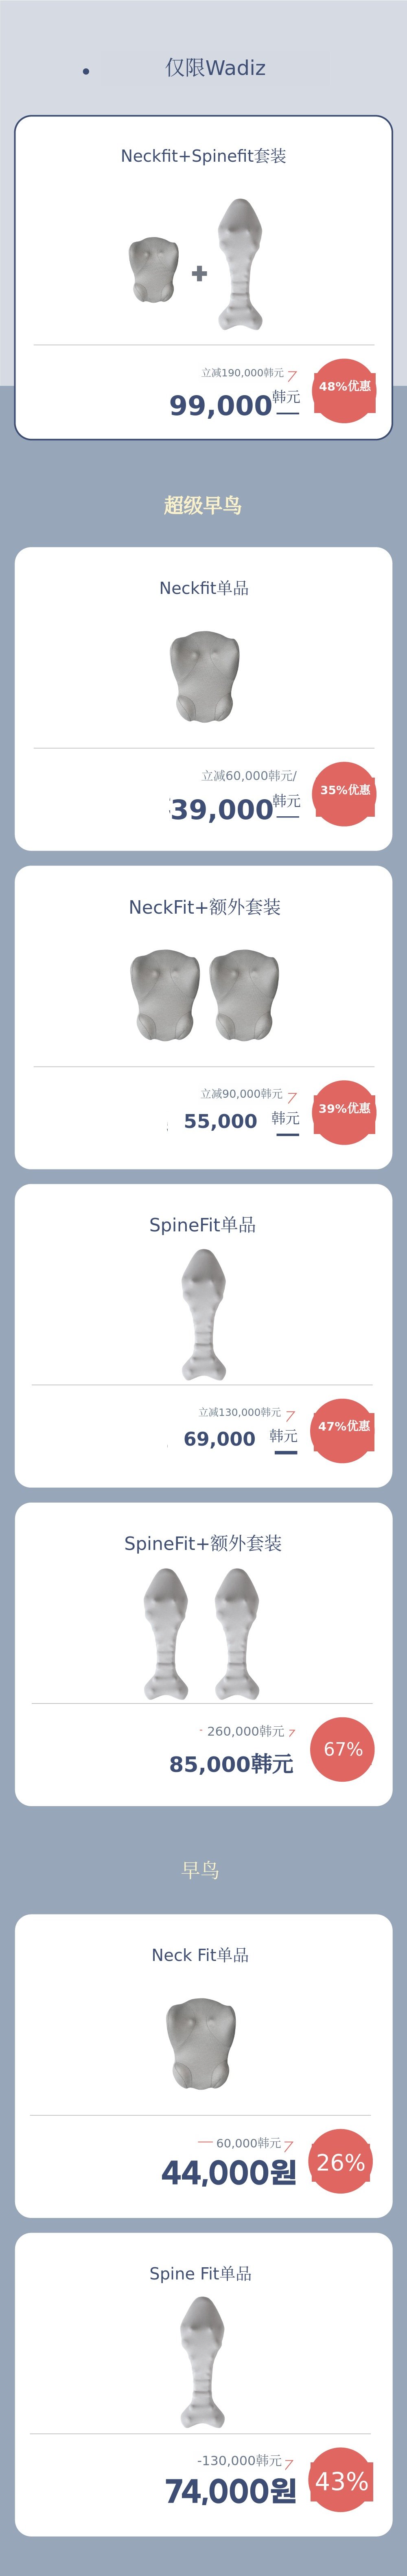Viewport: 407px width, 2576px height.
Task: Open the NeckFit+额外套装 product image
Action: point(204,995)
